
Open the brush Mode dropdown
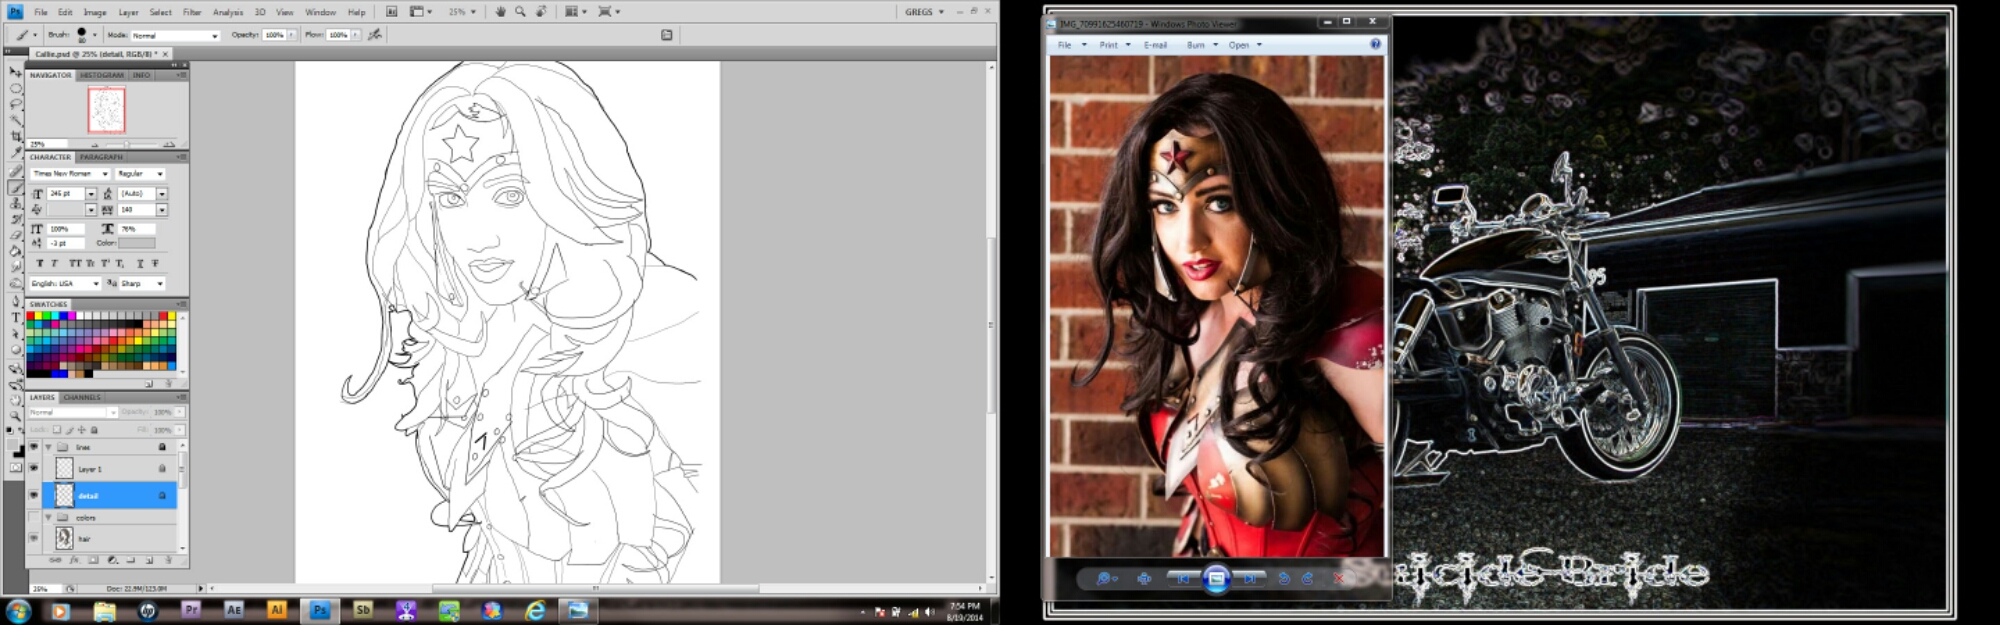point(175,35)
